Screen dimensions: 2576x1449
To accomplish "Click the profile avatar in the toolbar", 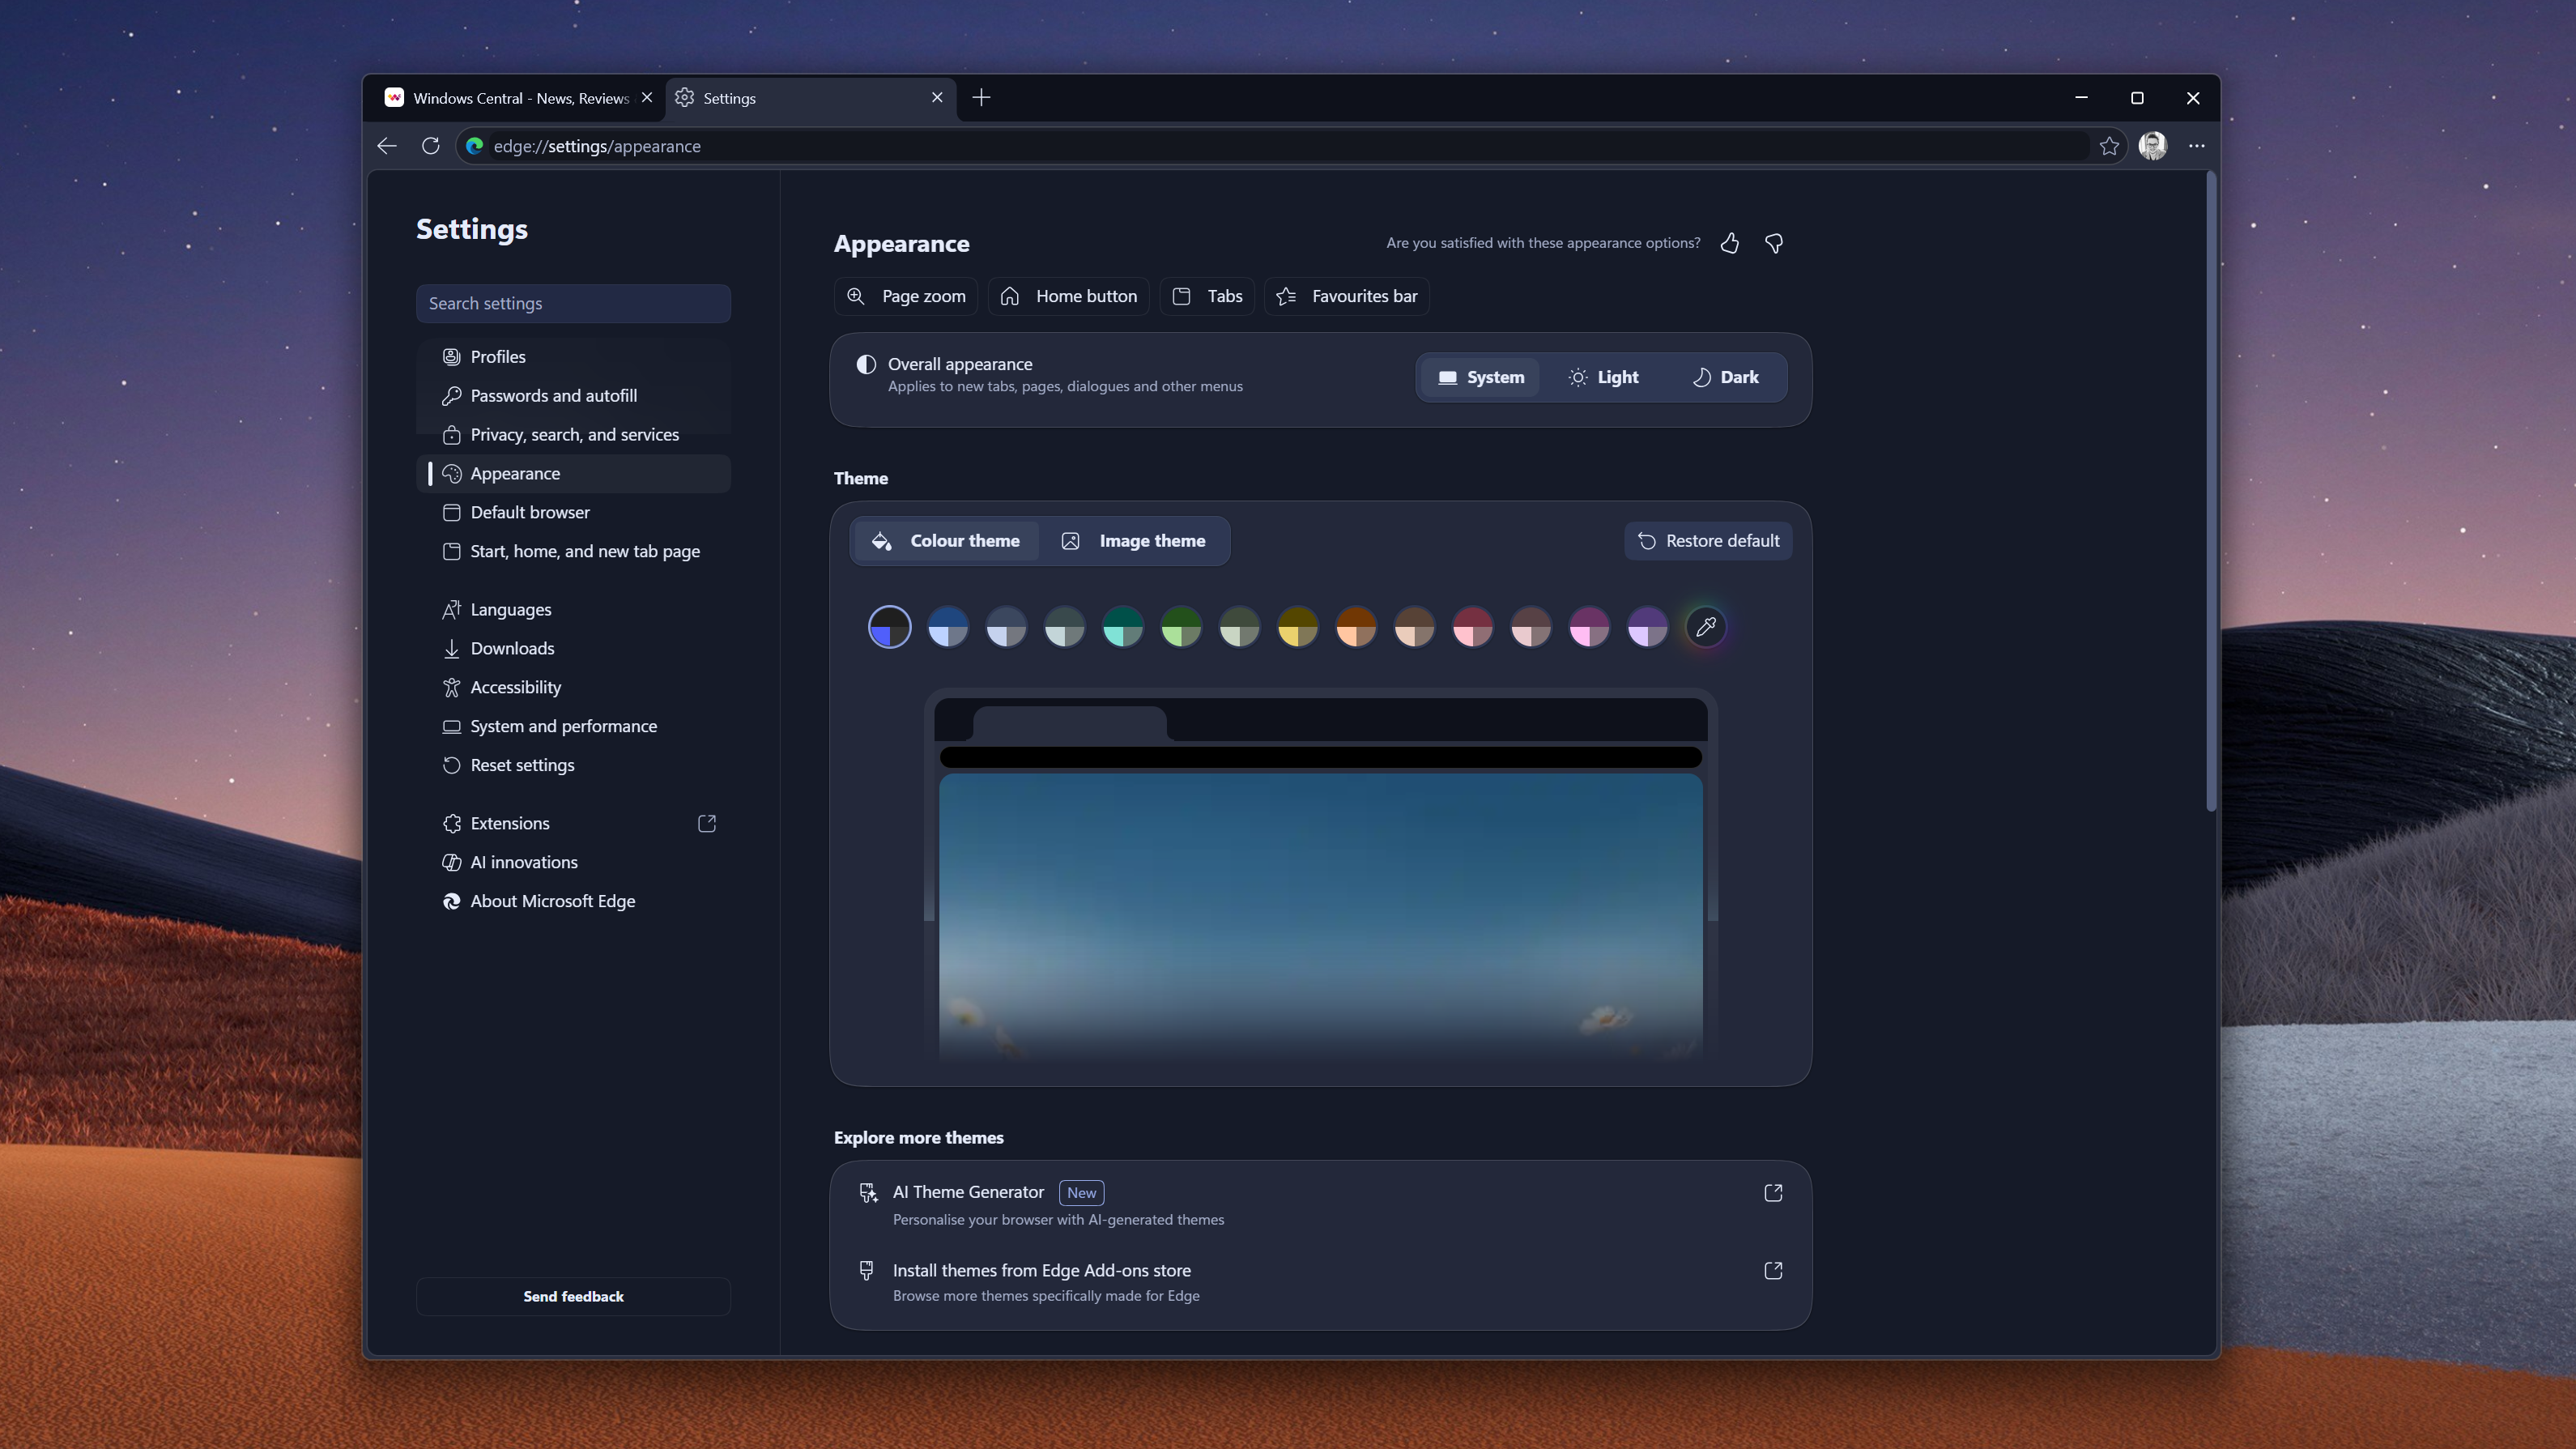I will [2153, 145].
